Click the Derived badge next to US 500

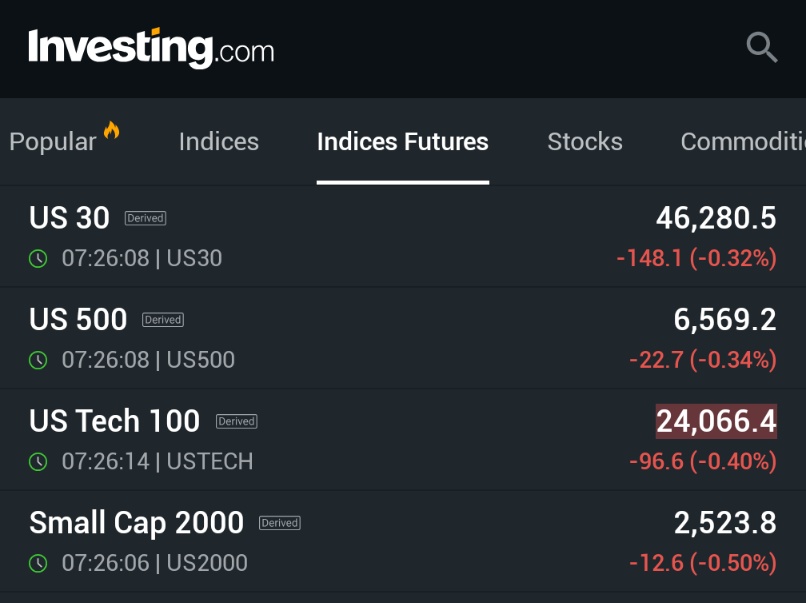163,320
